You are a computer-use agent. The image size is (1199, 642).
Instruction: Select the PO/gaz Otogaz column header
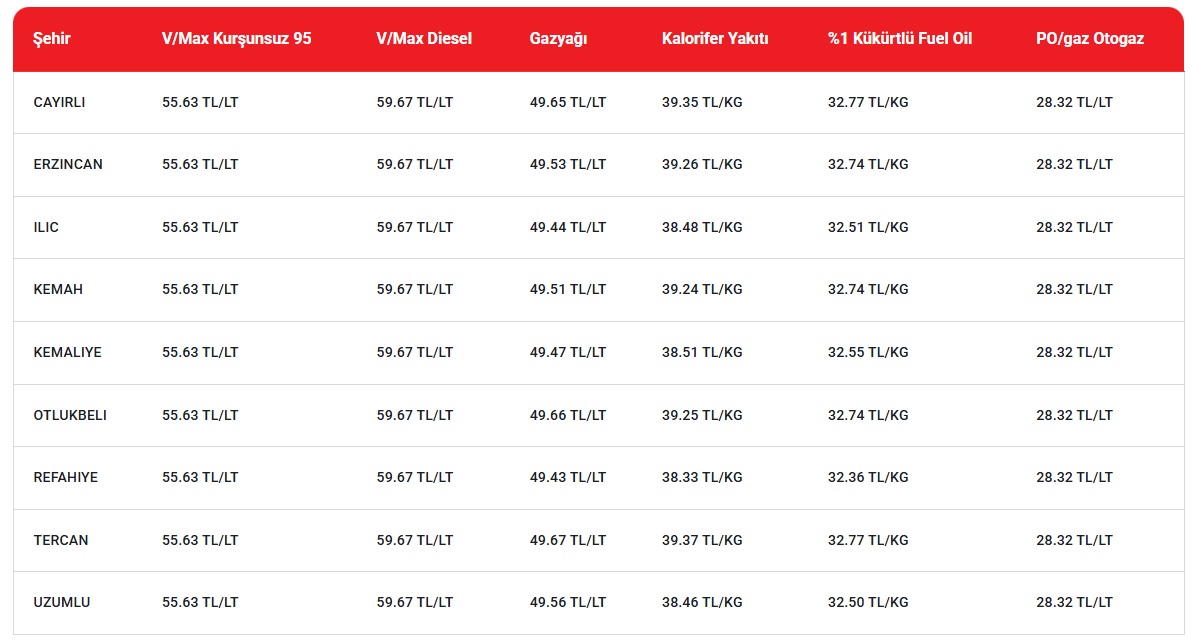point(1090,39)
